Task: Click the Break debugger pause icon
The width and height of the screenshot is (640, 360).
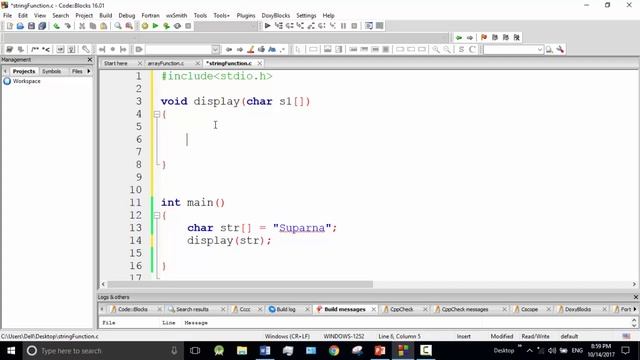Action: coord(343,26)
